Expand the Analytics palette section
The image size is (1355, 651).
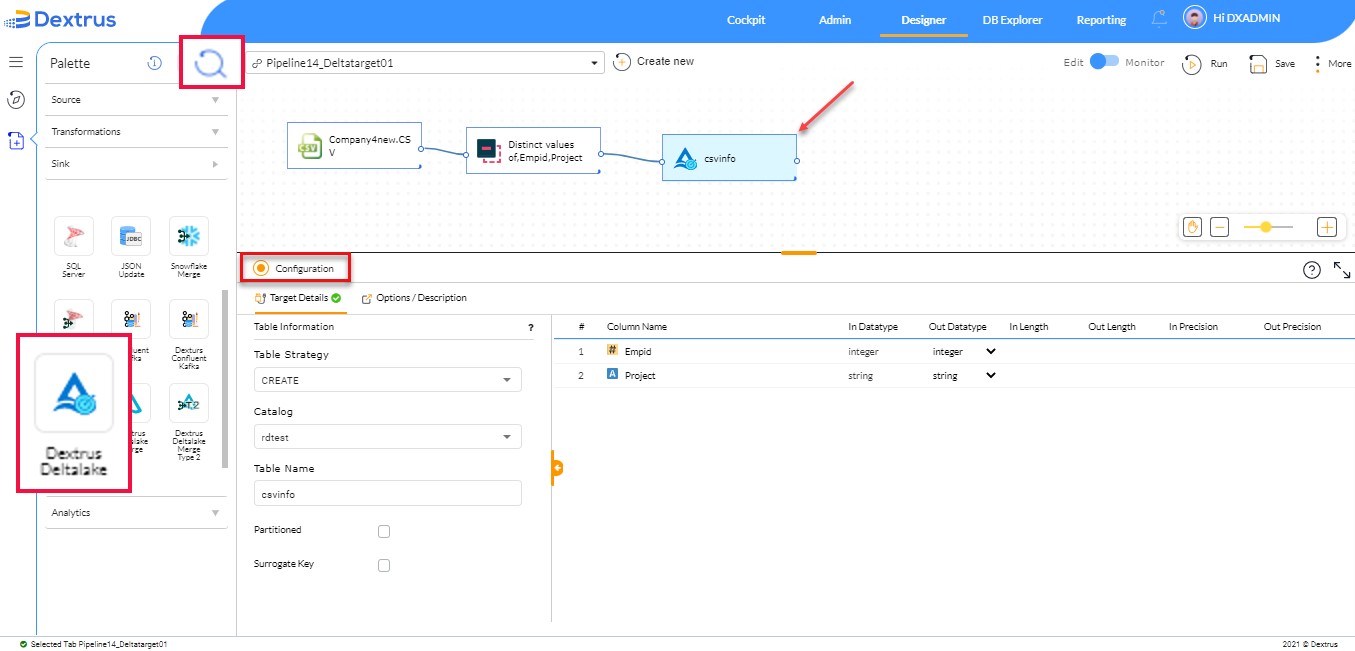pos(136,513)
